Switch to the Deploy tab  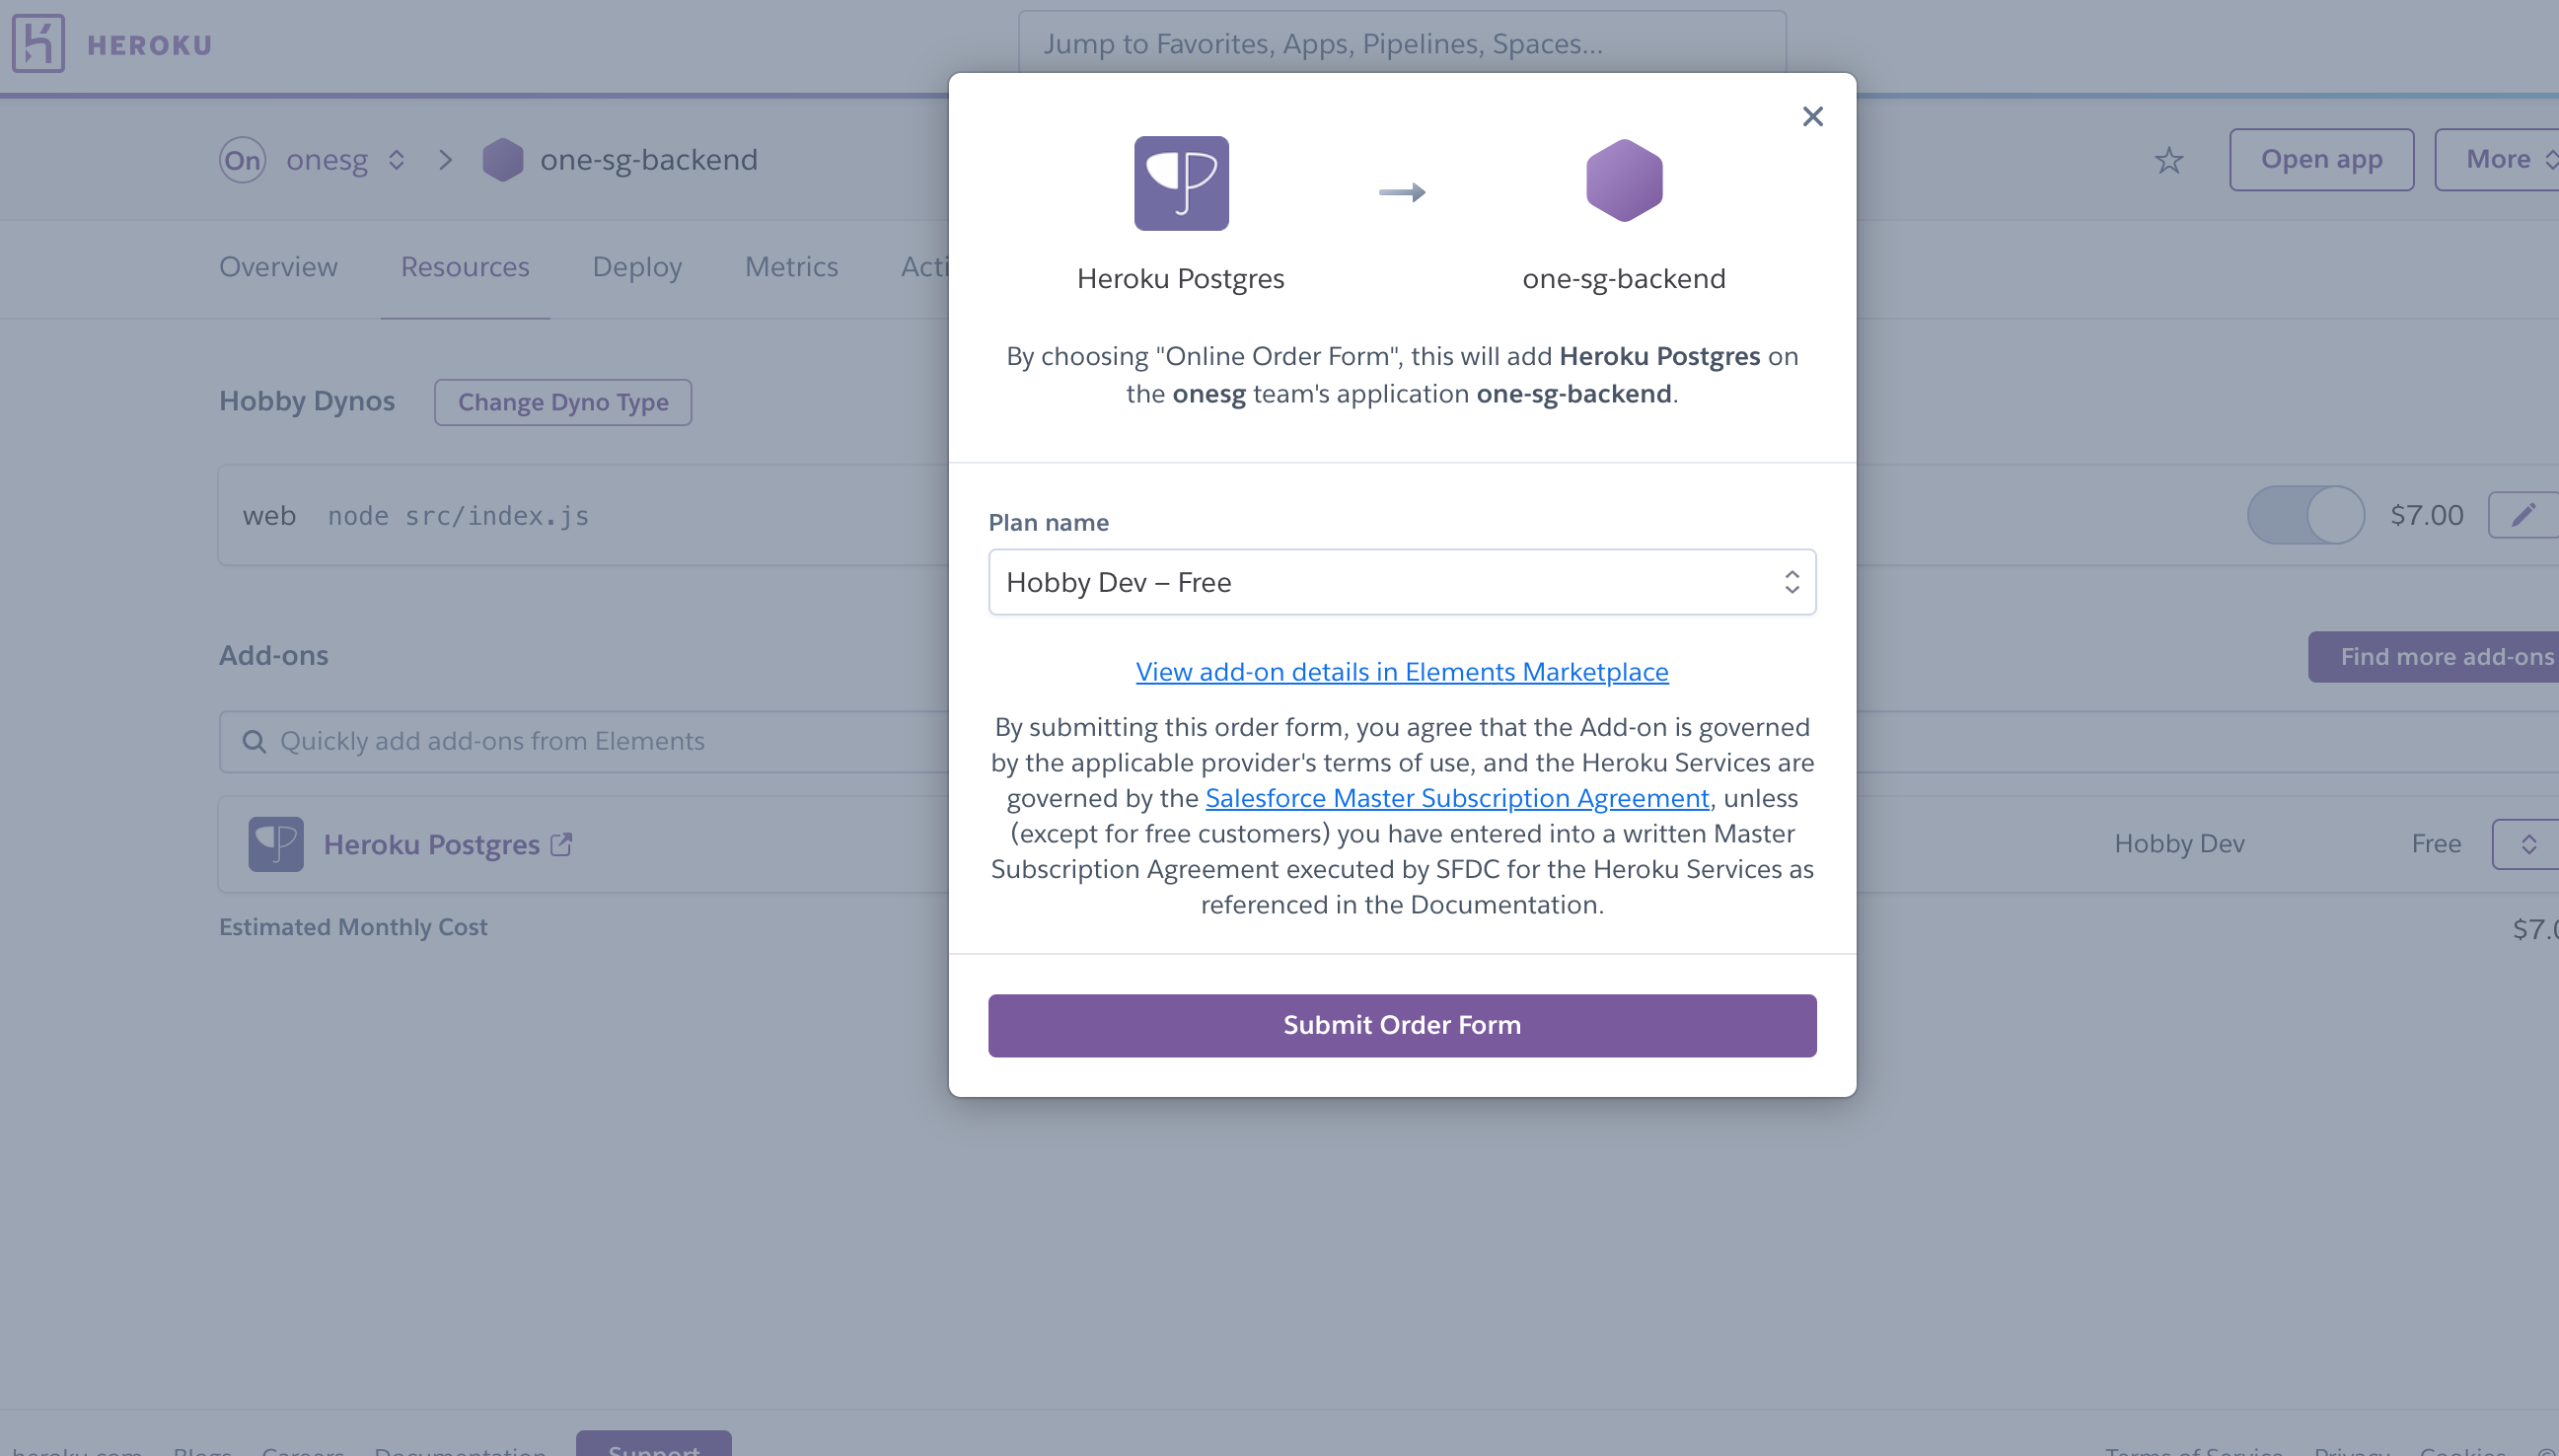coord(638,267)
